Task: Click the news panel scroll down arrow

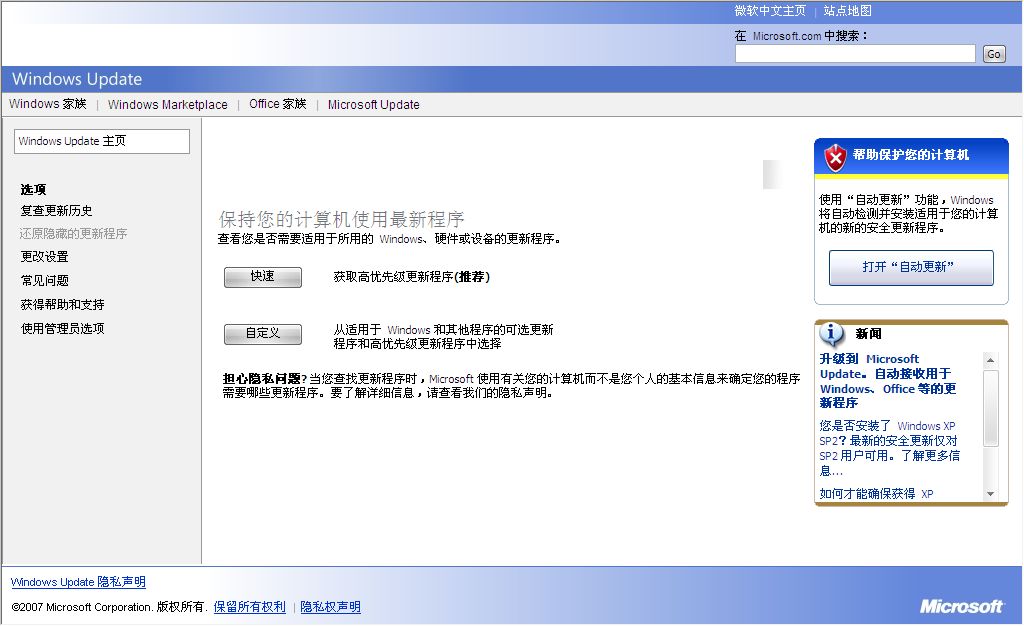Action: tap(990, 494)
